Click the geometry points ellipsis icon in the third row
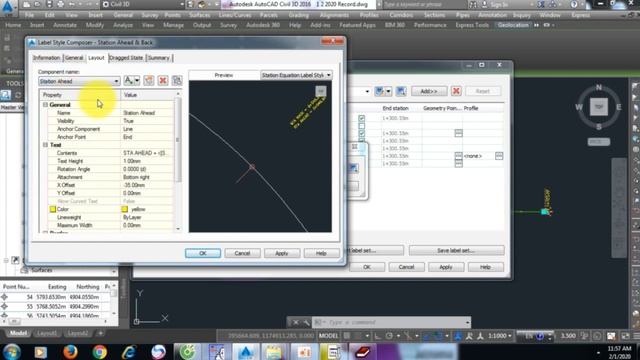This screenshot has height=360, width=640. (x=458, y=133)
